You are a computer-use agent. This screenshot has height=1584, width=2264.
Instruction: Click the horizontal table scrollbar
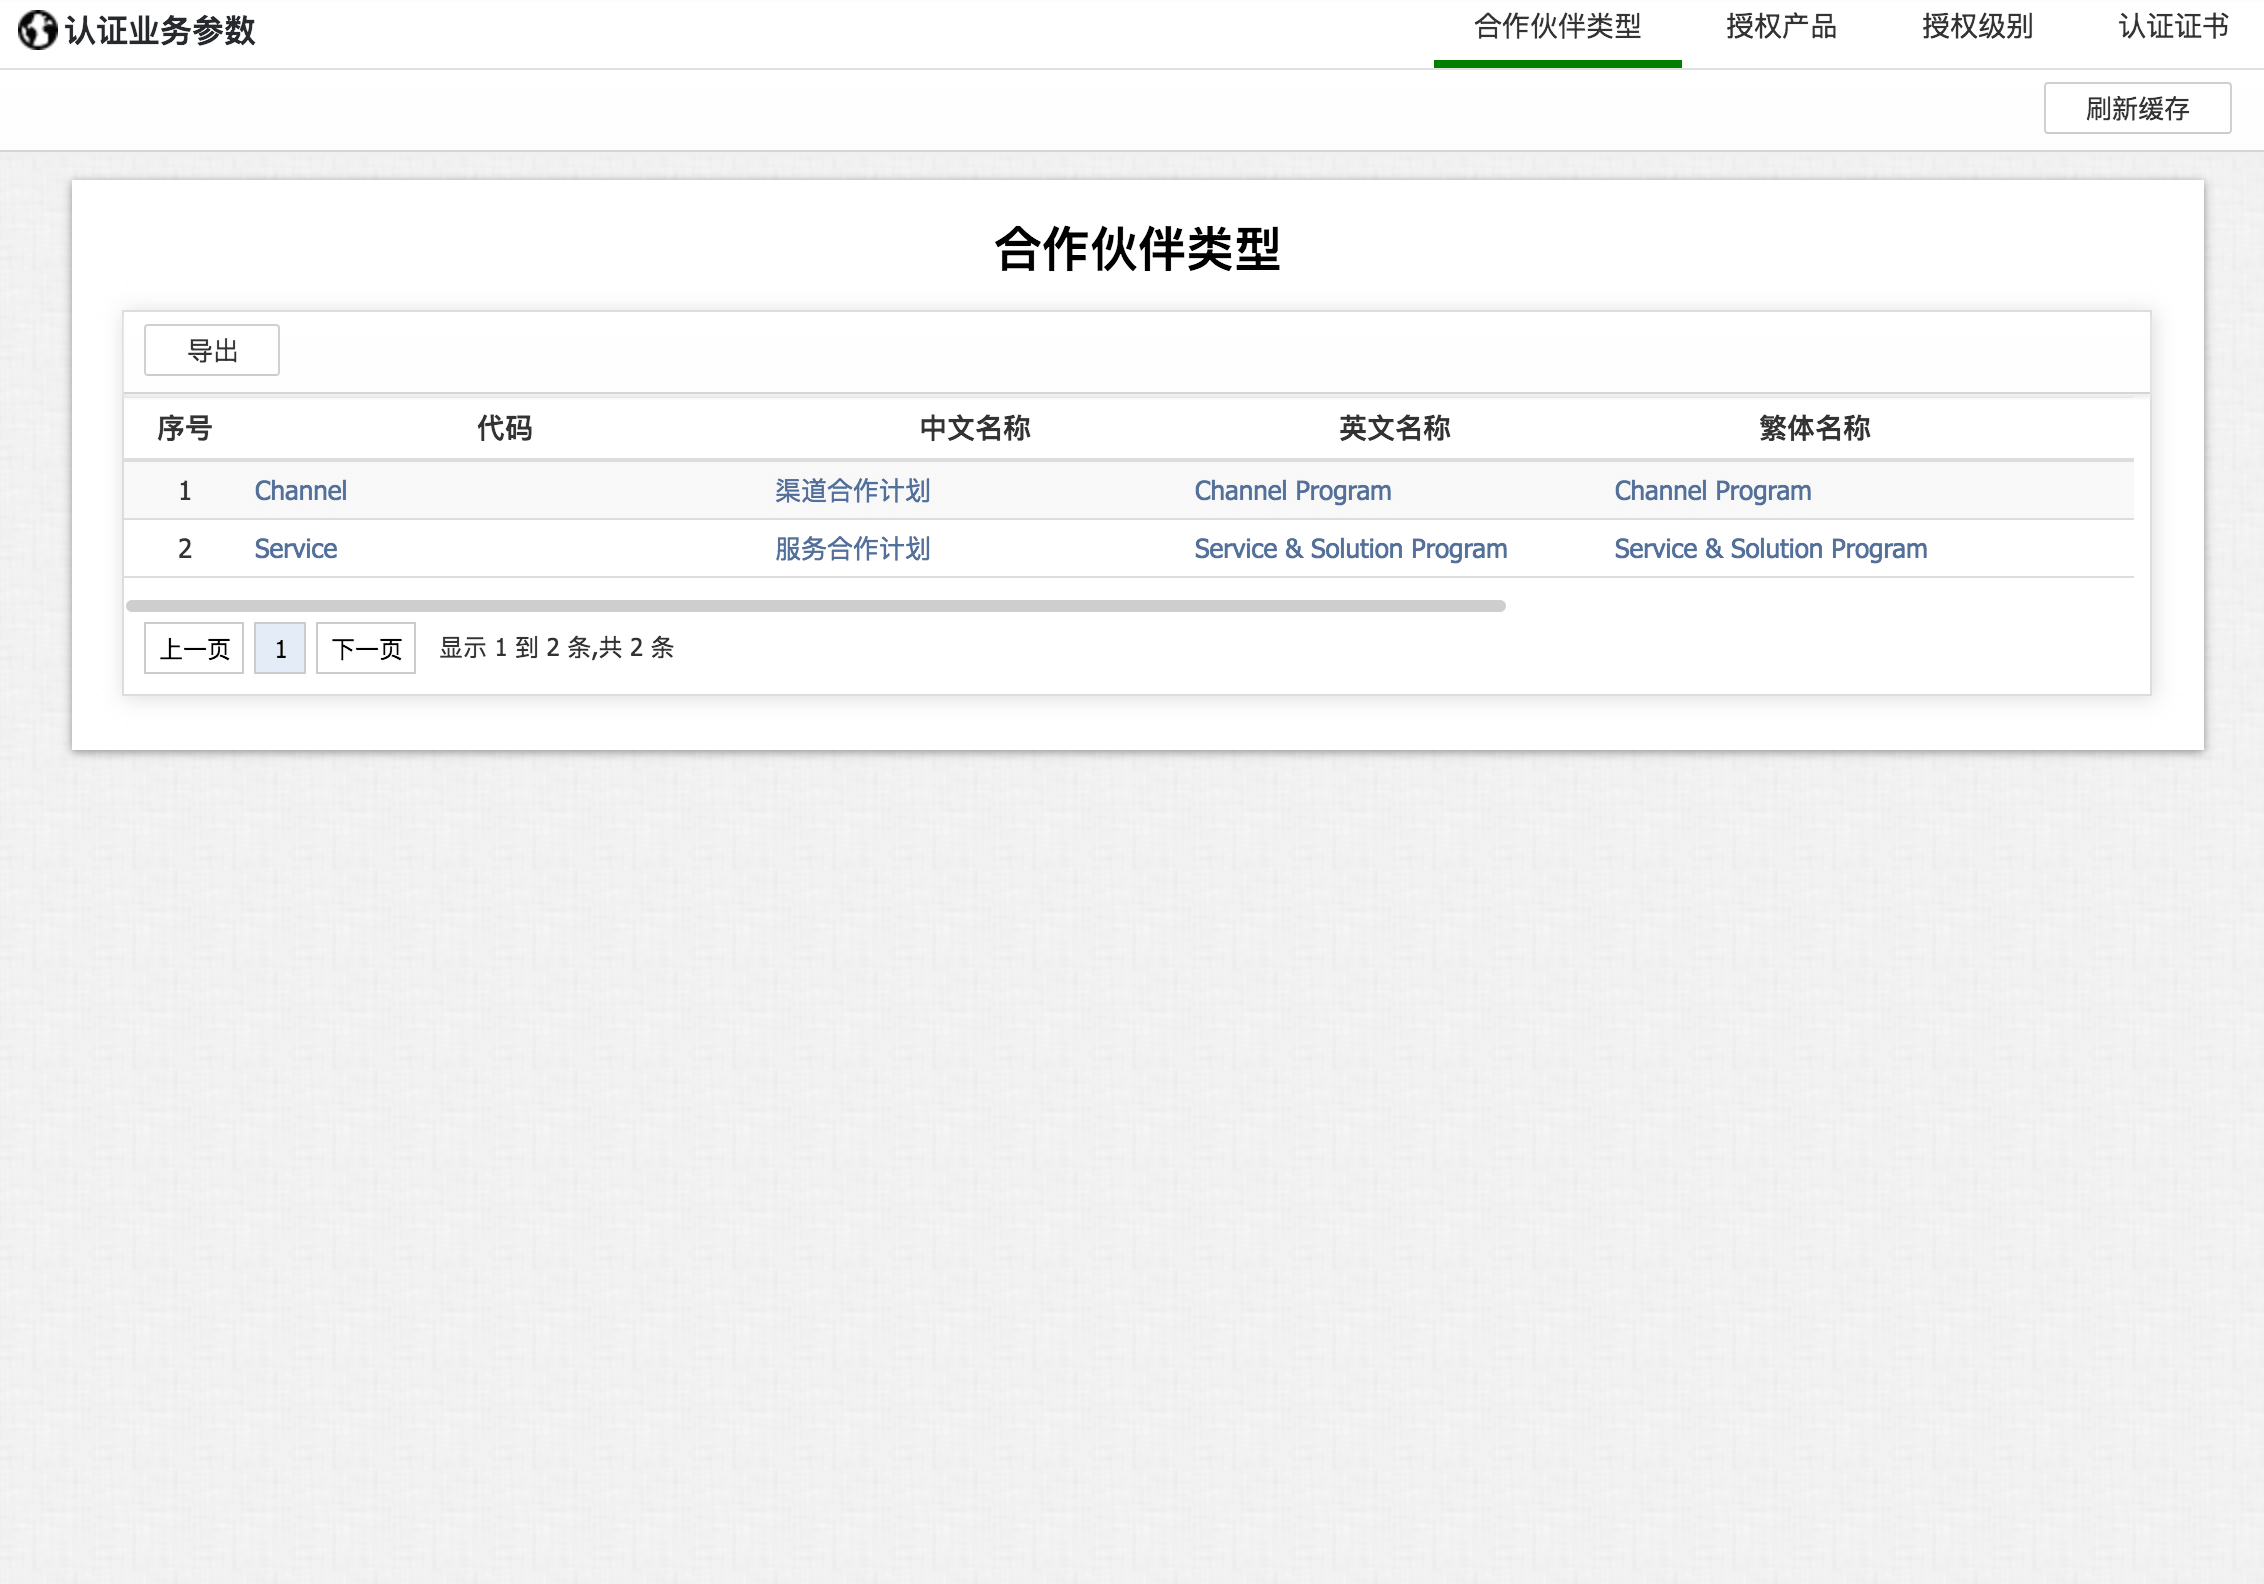click(815, 606)
